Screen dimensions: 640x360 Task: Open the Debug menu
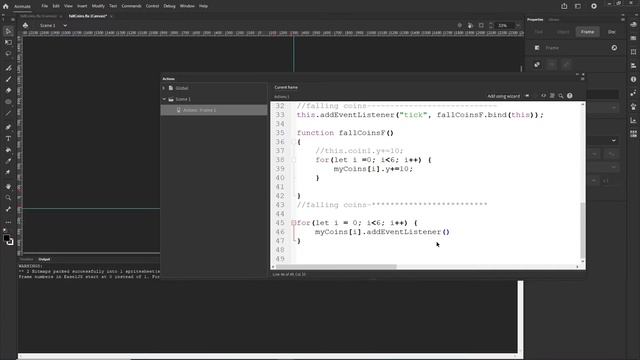169,6
